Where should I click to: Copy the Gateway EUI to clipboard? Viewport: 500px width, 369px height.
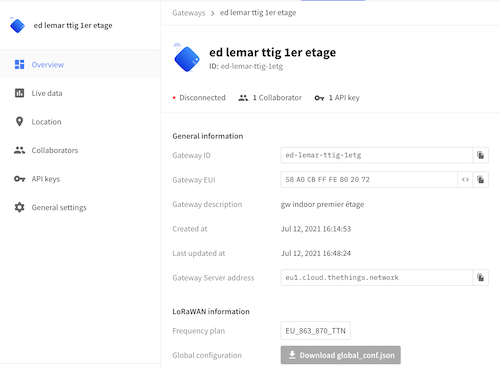click(x=481, y=180)
